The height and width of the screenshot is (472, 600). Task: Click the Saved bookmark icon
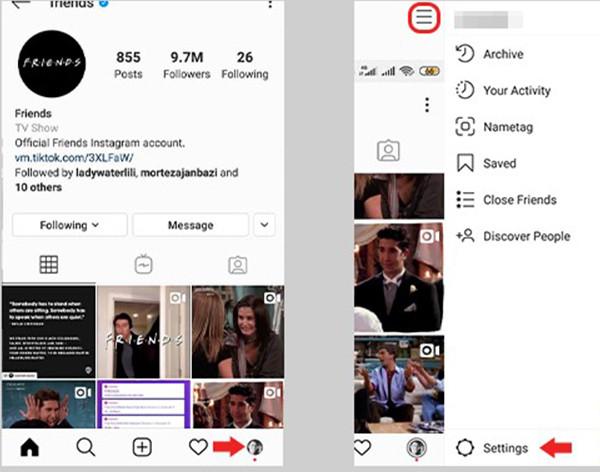click(x=465, y=163)
